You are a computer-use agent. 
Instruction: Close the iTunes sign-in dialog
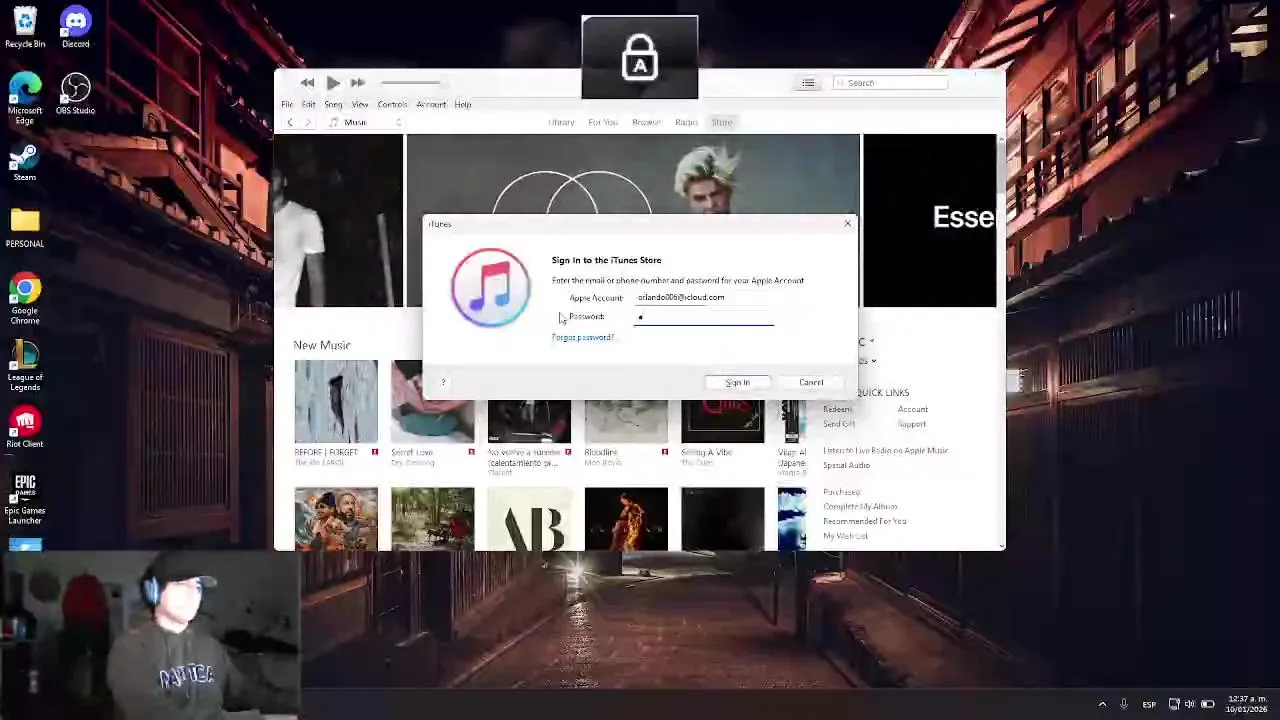pos(848,223)
